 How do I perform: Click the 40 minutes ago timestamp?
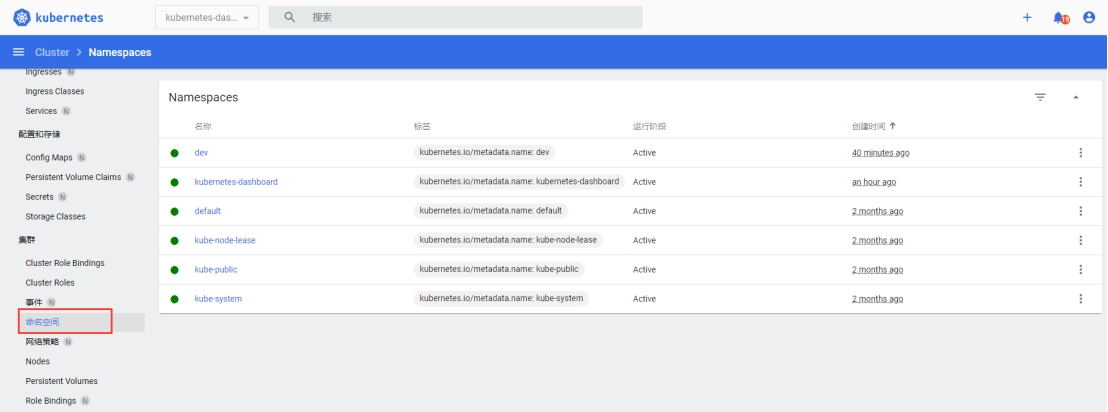[880, 153]
